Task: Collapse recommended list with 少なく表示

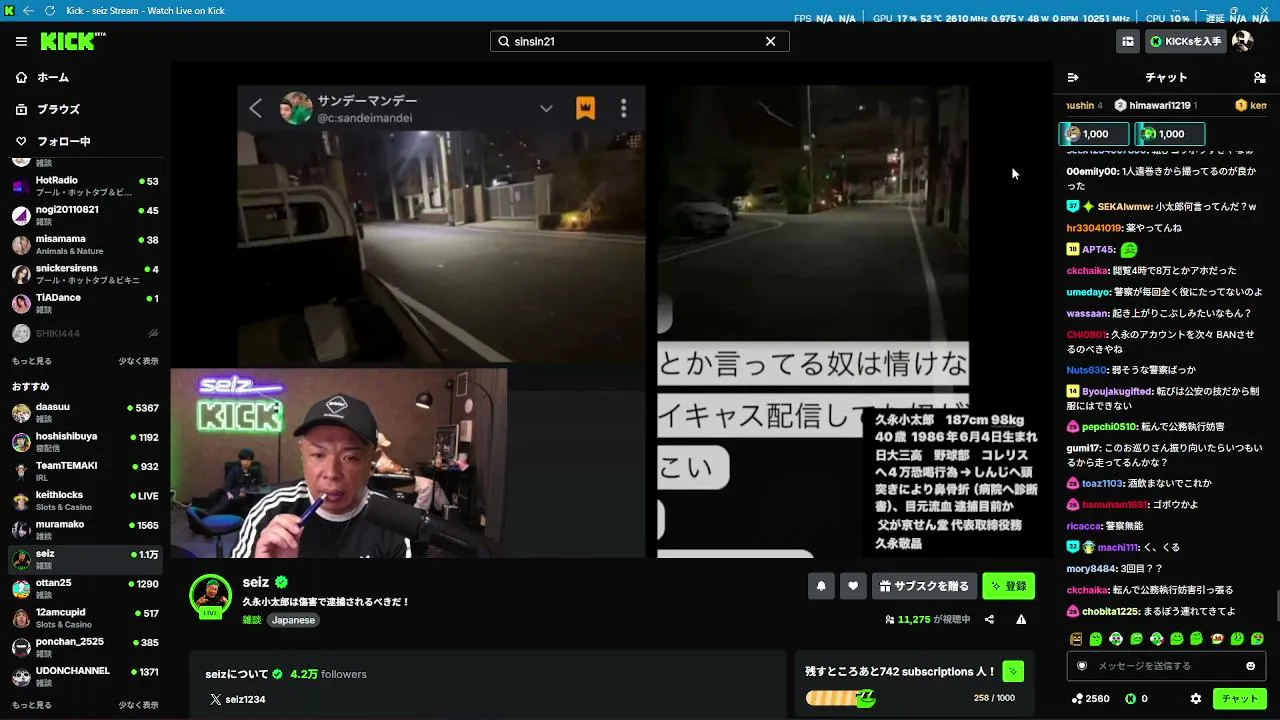Action: (138, 705)
